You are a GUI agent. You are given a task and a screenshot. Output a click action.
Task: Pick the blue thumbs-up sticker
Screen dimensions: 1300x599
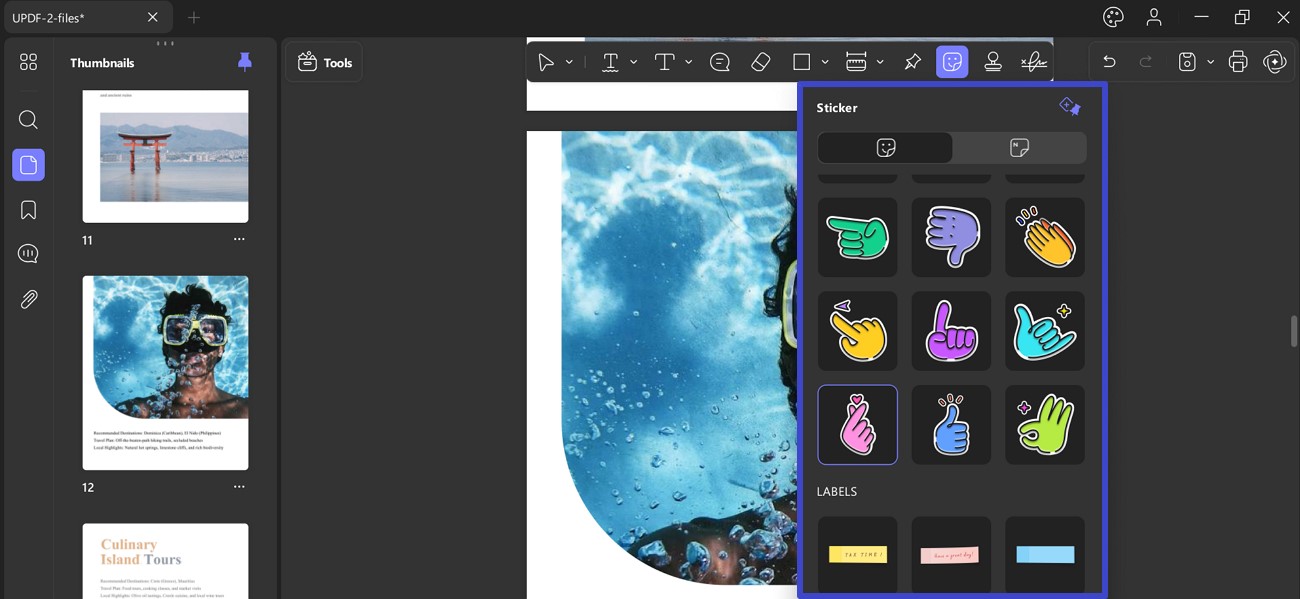pos(951,425)
